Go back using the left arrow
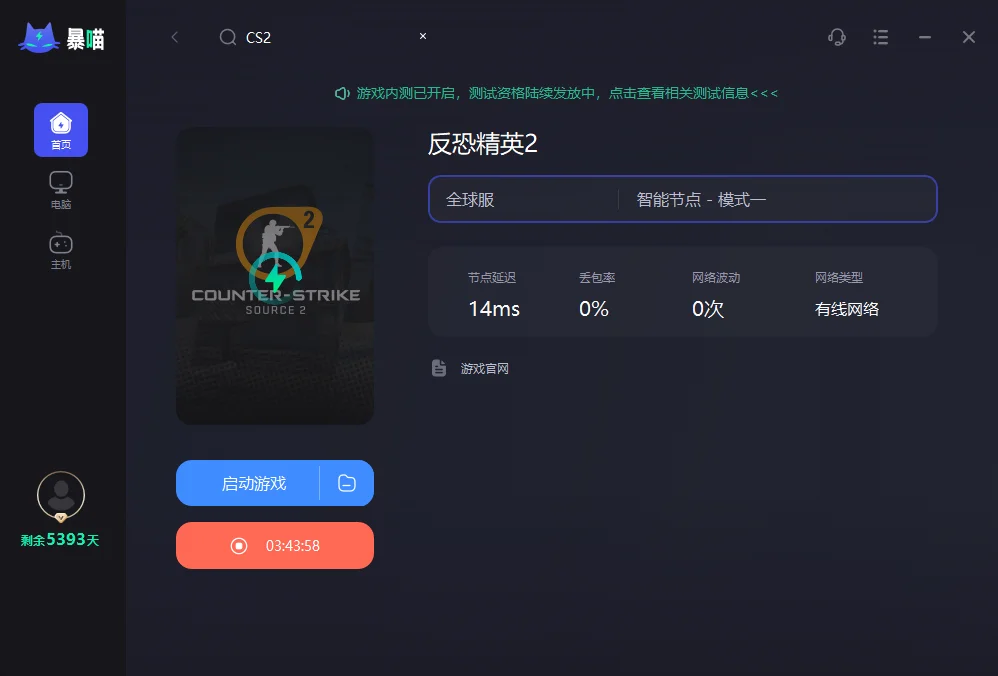Viewport: 998px width, 676px height. [174, 38]
